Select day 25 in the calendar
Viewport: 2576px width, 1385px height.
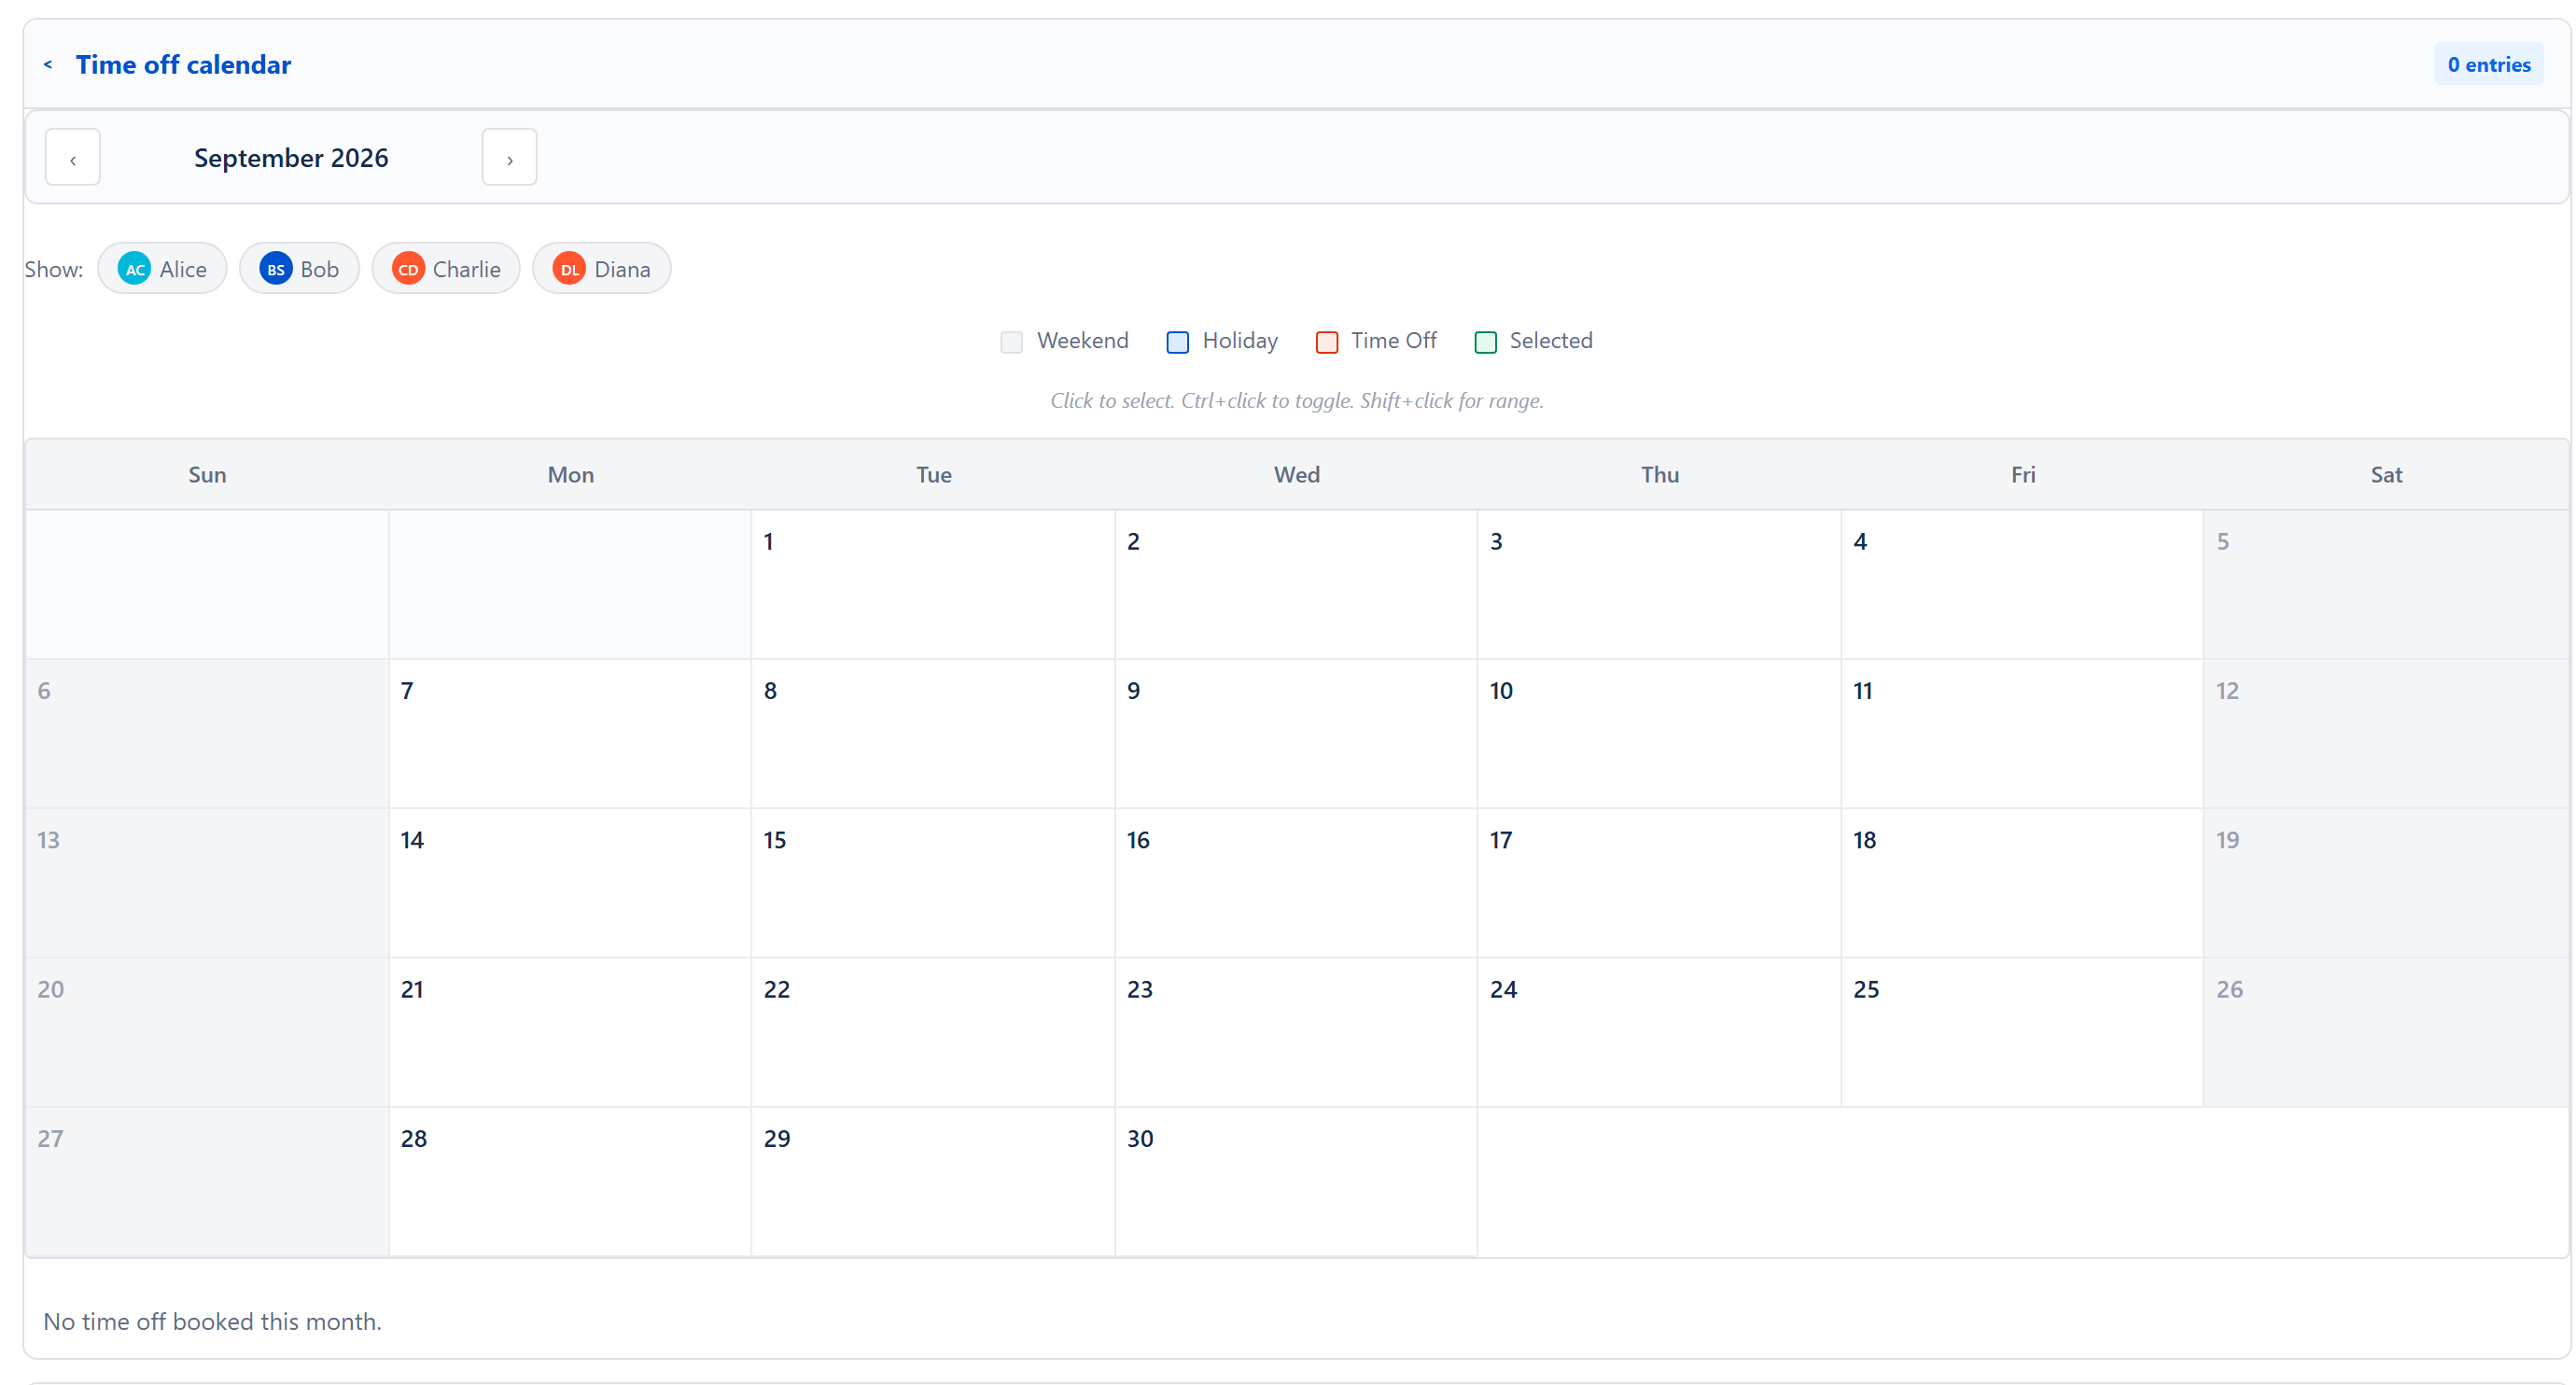(2022, 1032)
